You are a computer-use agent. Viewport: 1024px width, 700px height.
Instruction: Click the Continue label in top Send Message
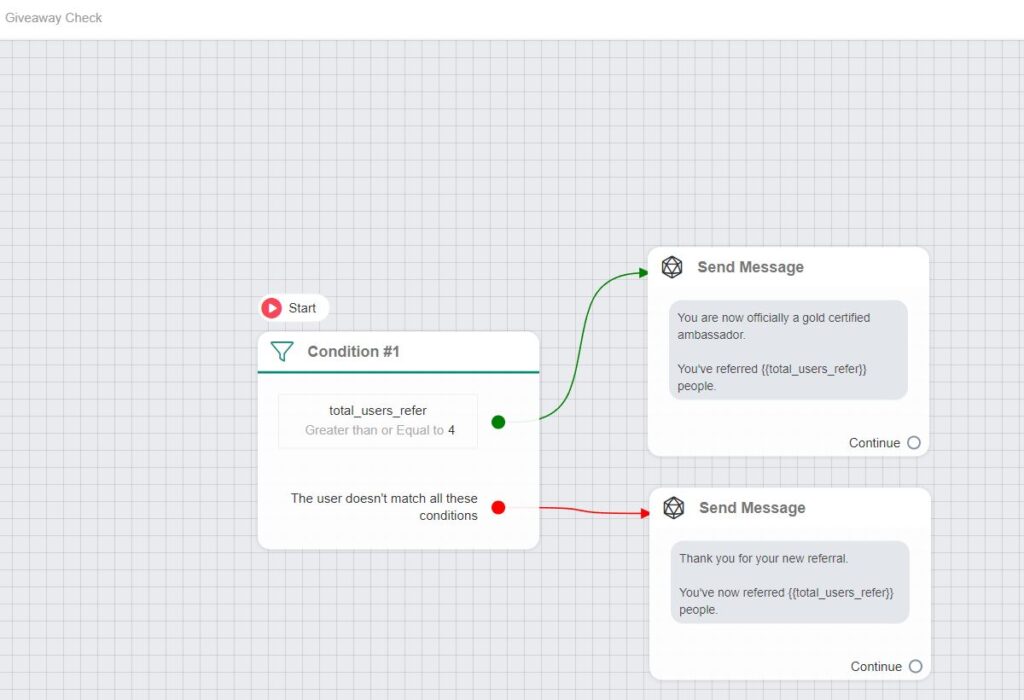874,443
